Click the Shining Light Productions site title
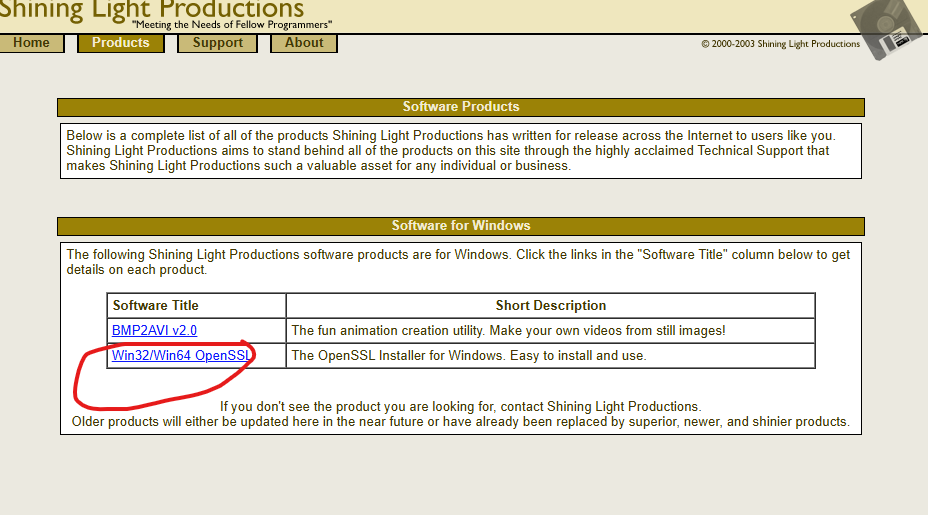This screenshot has height=515, width=928. [152, 9]
